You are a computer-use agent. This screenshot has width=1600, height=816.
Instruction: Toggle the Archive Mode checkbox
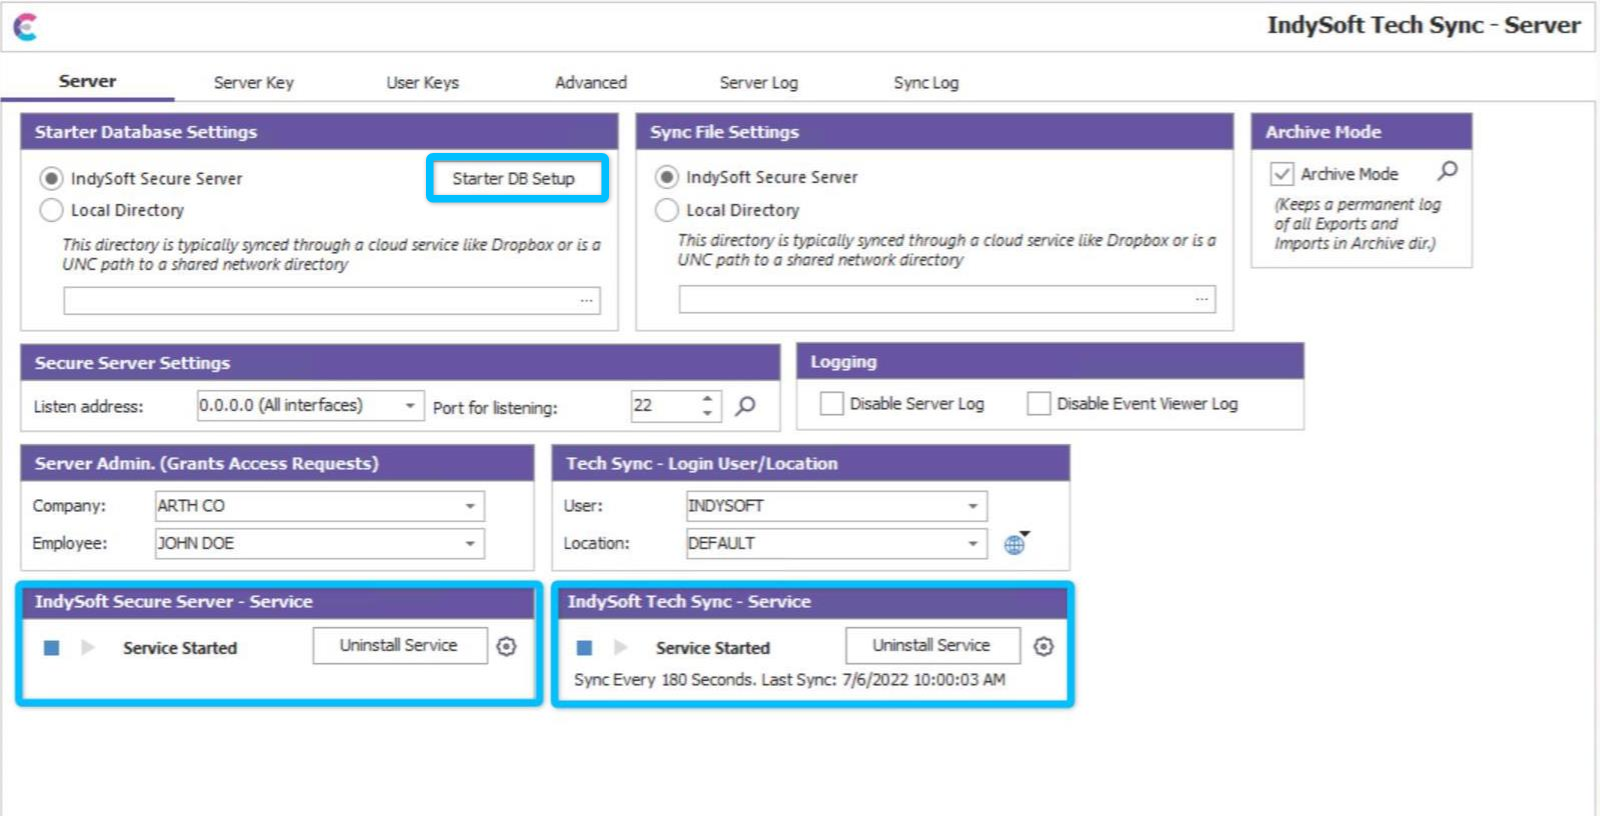pyautogui.click(x=1282, y=174)
